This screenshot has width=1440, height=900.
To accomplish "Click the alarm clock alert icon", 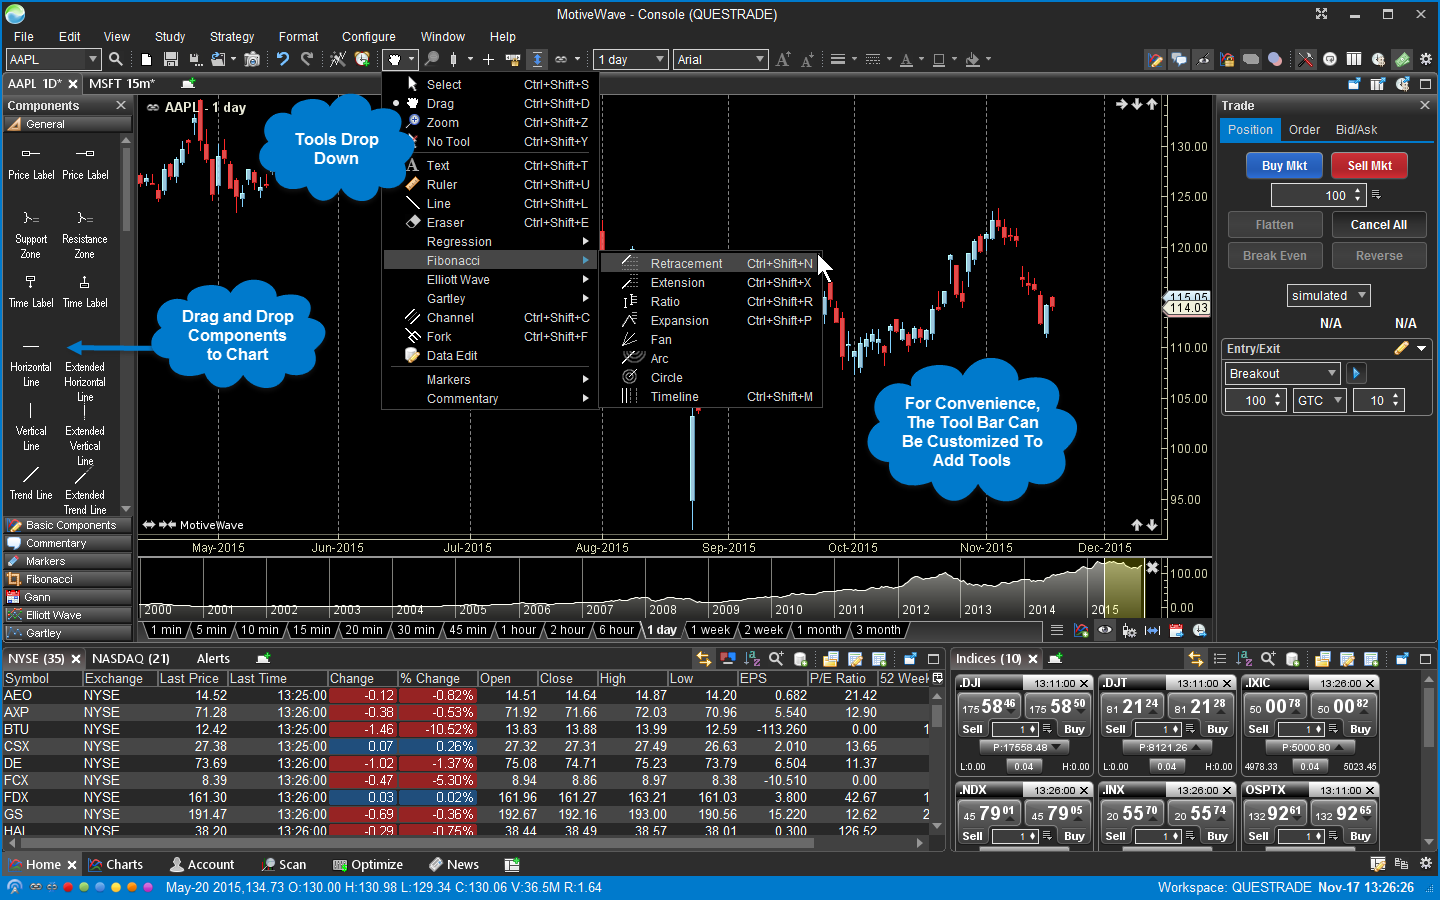I will click(x=362, y=59).
